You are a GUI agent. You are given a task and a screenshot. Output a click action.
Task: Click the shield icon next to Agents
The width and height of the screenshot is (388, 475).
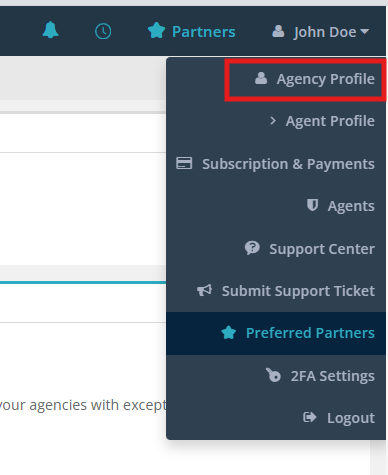click(x=312, y=205)
